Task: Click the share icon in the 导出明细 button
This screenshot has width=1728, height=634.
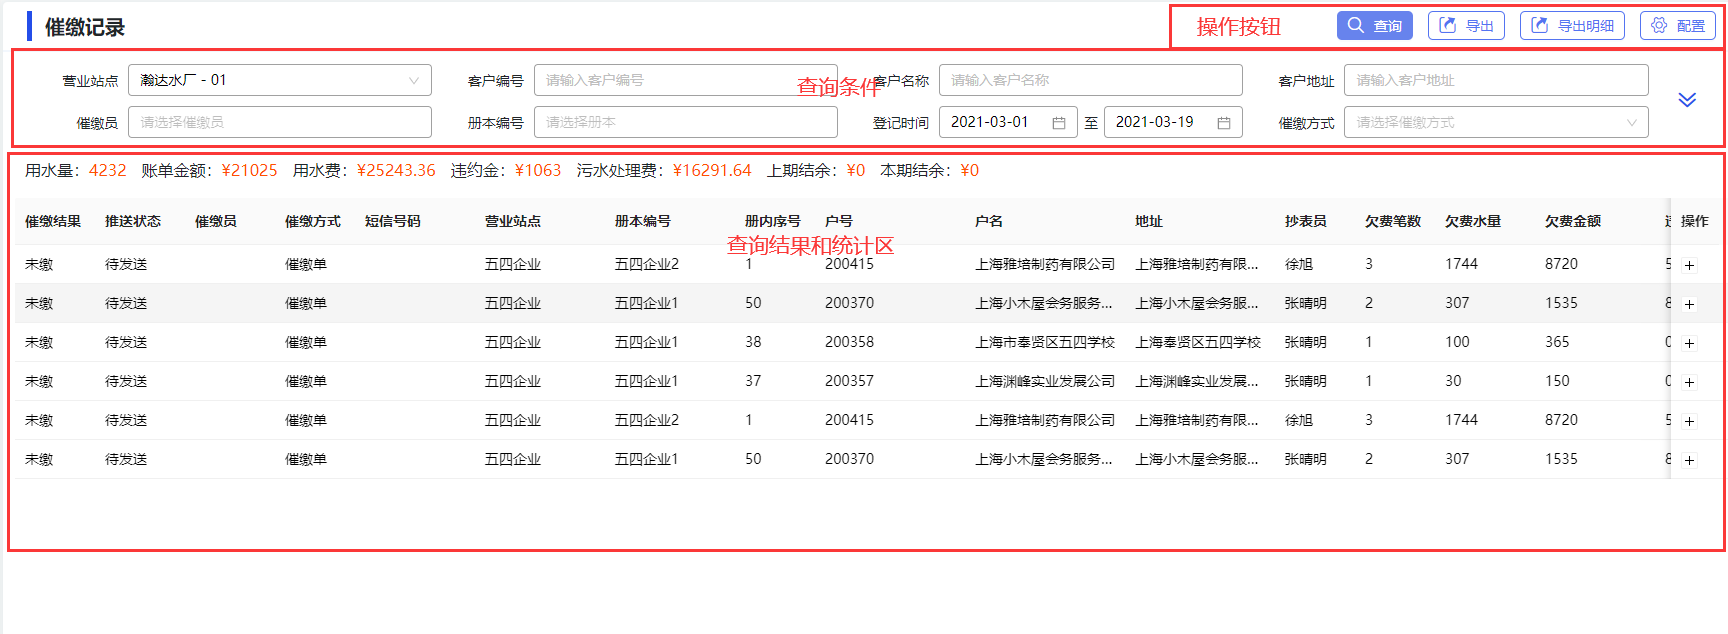Action: (1540, 25)
